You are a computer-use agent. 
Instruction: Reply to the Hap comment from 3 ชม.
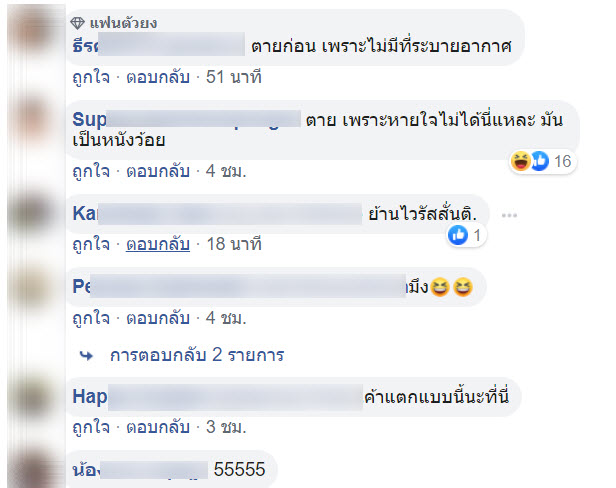point(158,427)
